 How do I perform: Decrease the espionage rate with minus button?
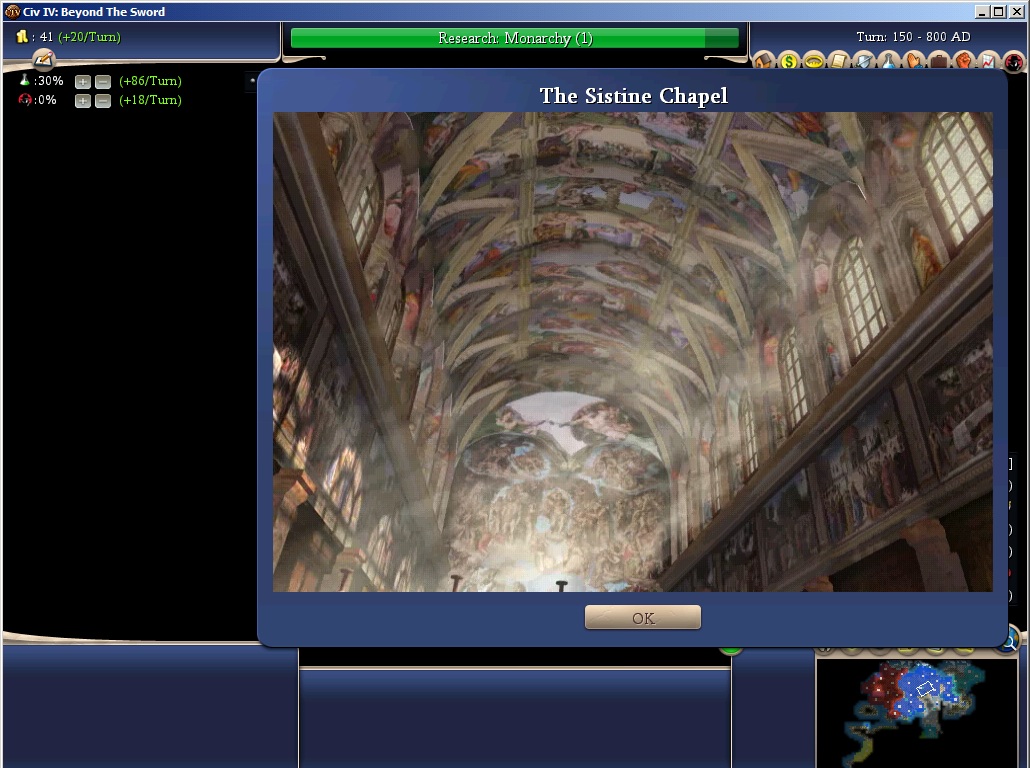point(102,100)
